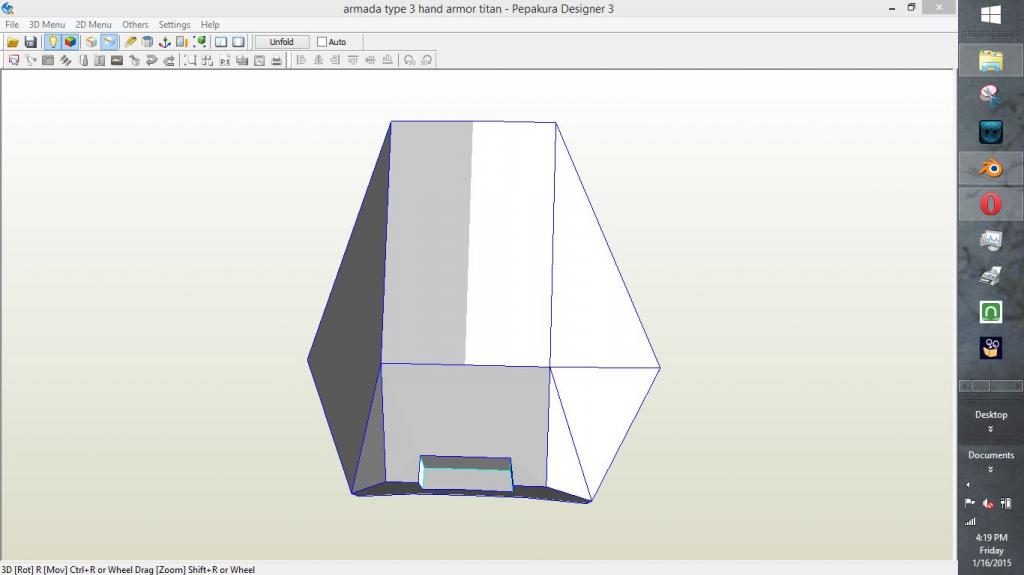Click the rotate part tool icon
The height and width of the screenshot is (575, 1024).
tap(48, 60)
